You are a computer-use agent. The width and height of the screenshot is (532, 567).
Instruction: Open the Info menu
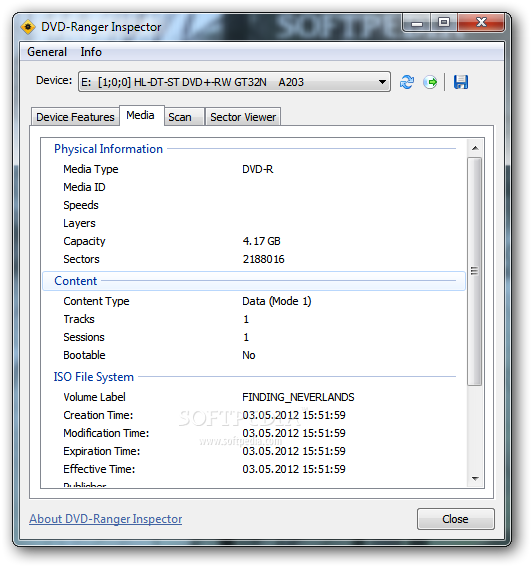pyautogui.click(x=91, y=52)
